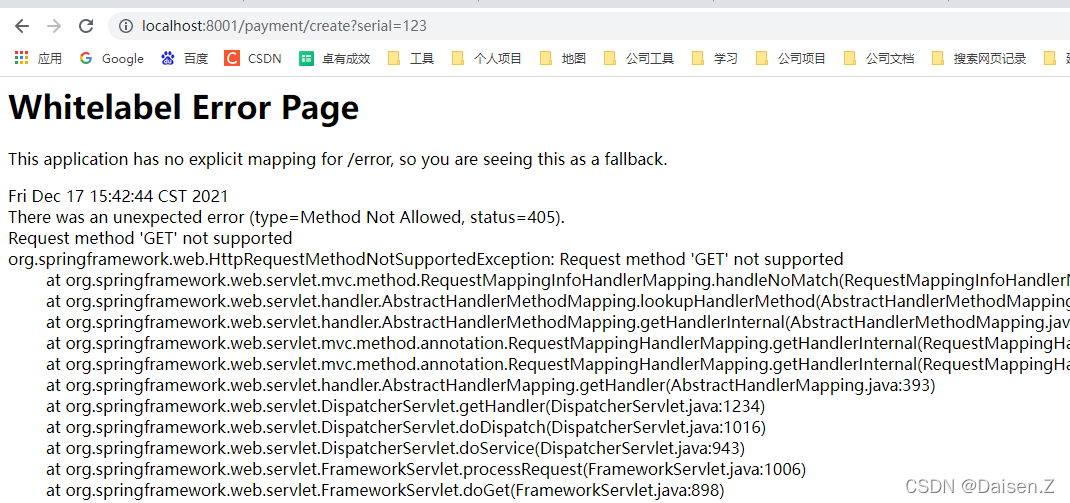Click the browser Back arrow

coord(22,27)
